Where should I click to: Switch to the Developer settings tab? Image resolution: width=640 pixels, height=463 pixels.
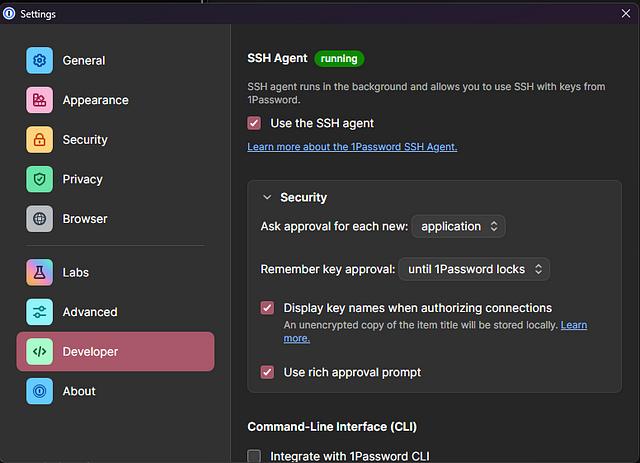coord(115,352)
